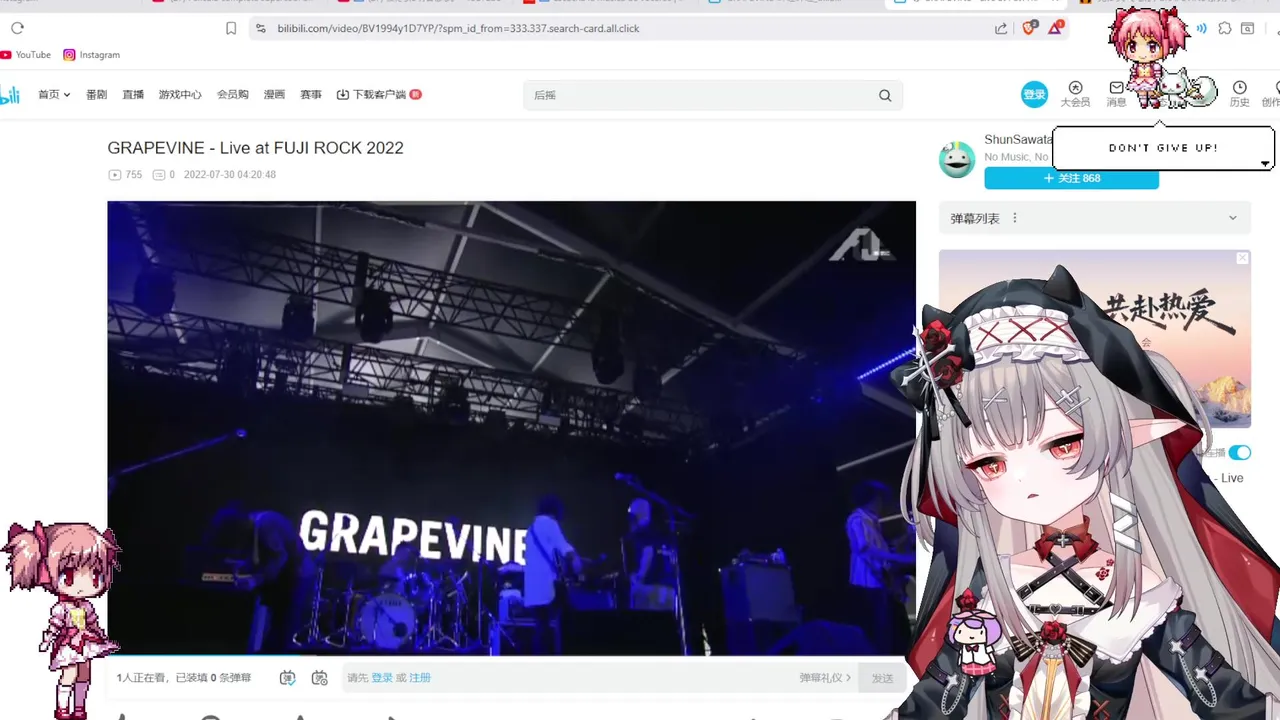Image resolution: width=1280 pixels, height=720 pixels.
Task: Toggle the autoplay switch
Action: click(1240, 452)
